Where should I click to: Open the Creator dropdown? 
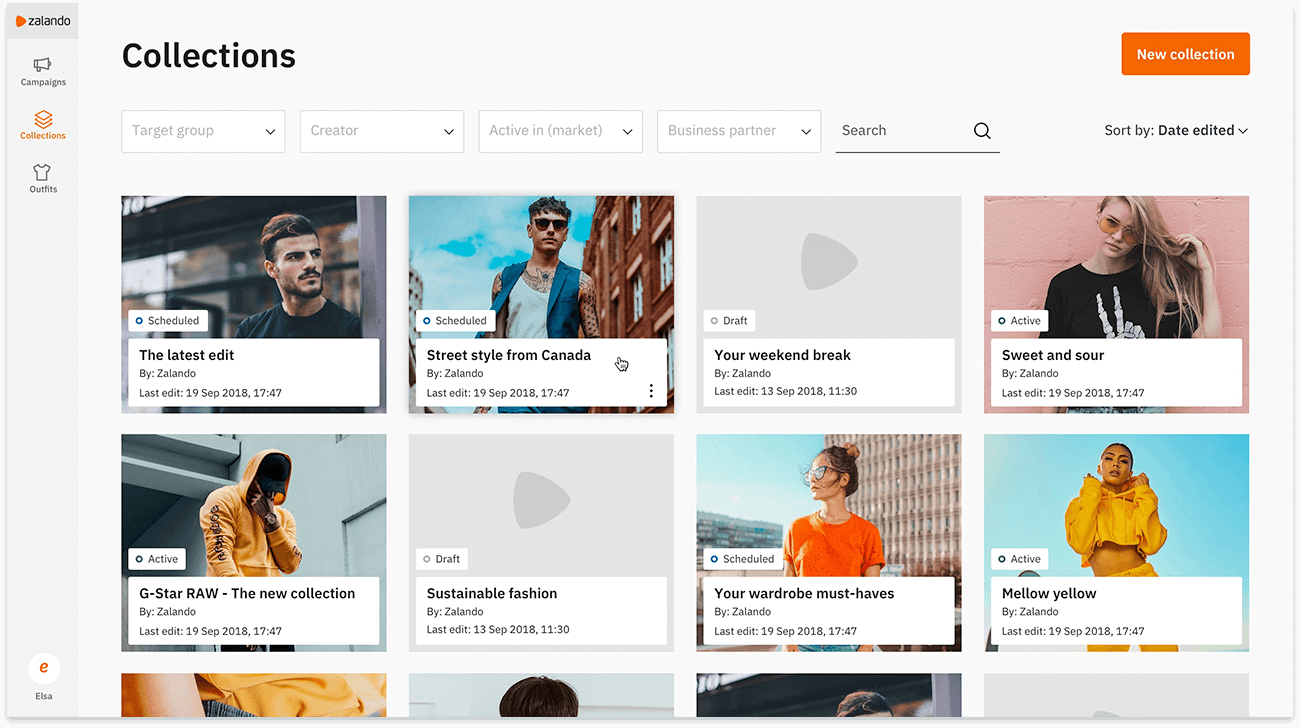(x=381, y=131)
